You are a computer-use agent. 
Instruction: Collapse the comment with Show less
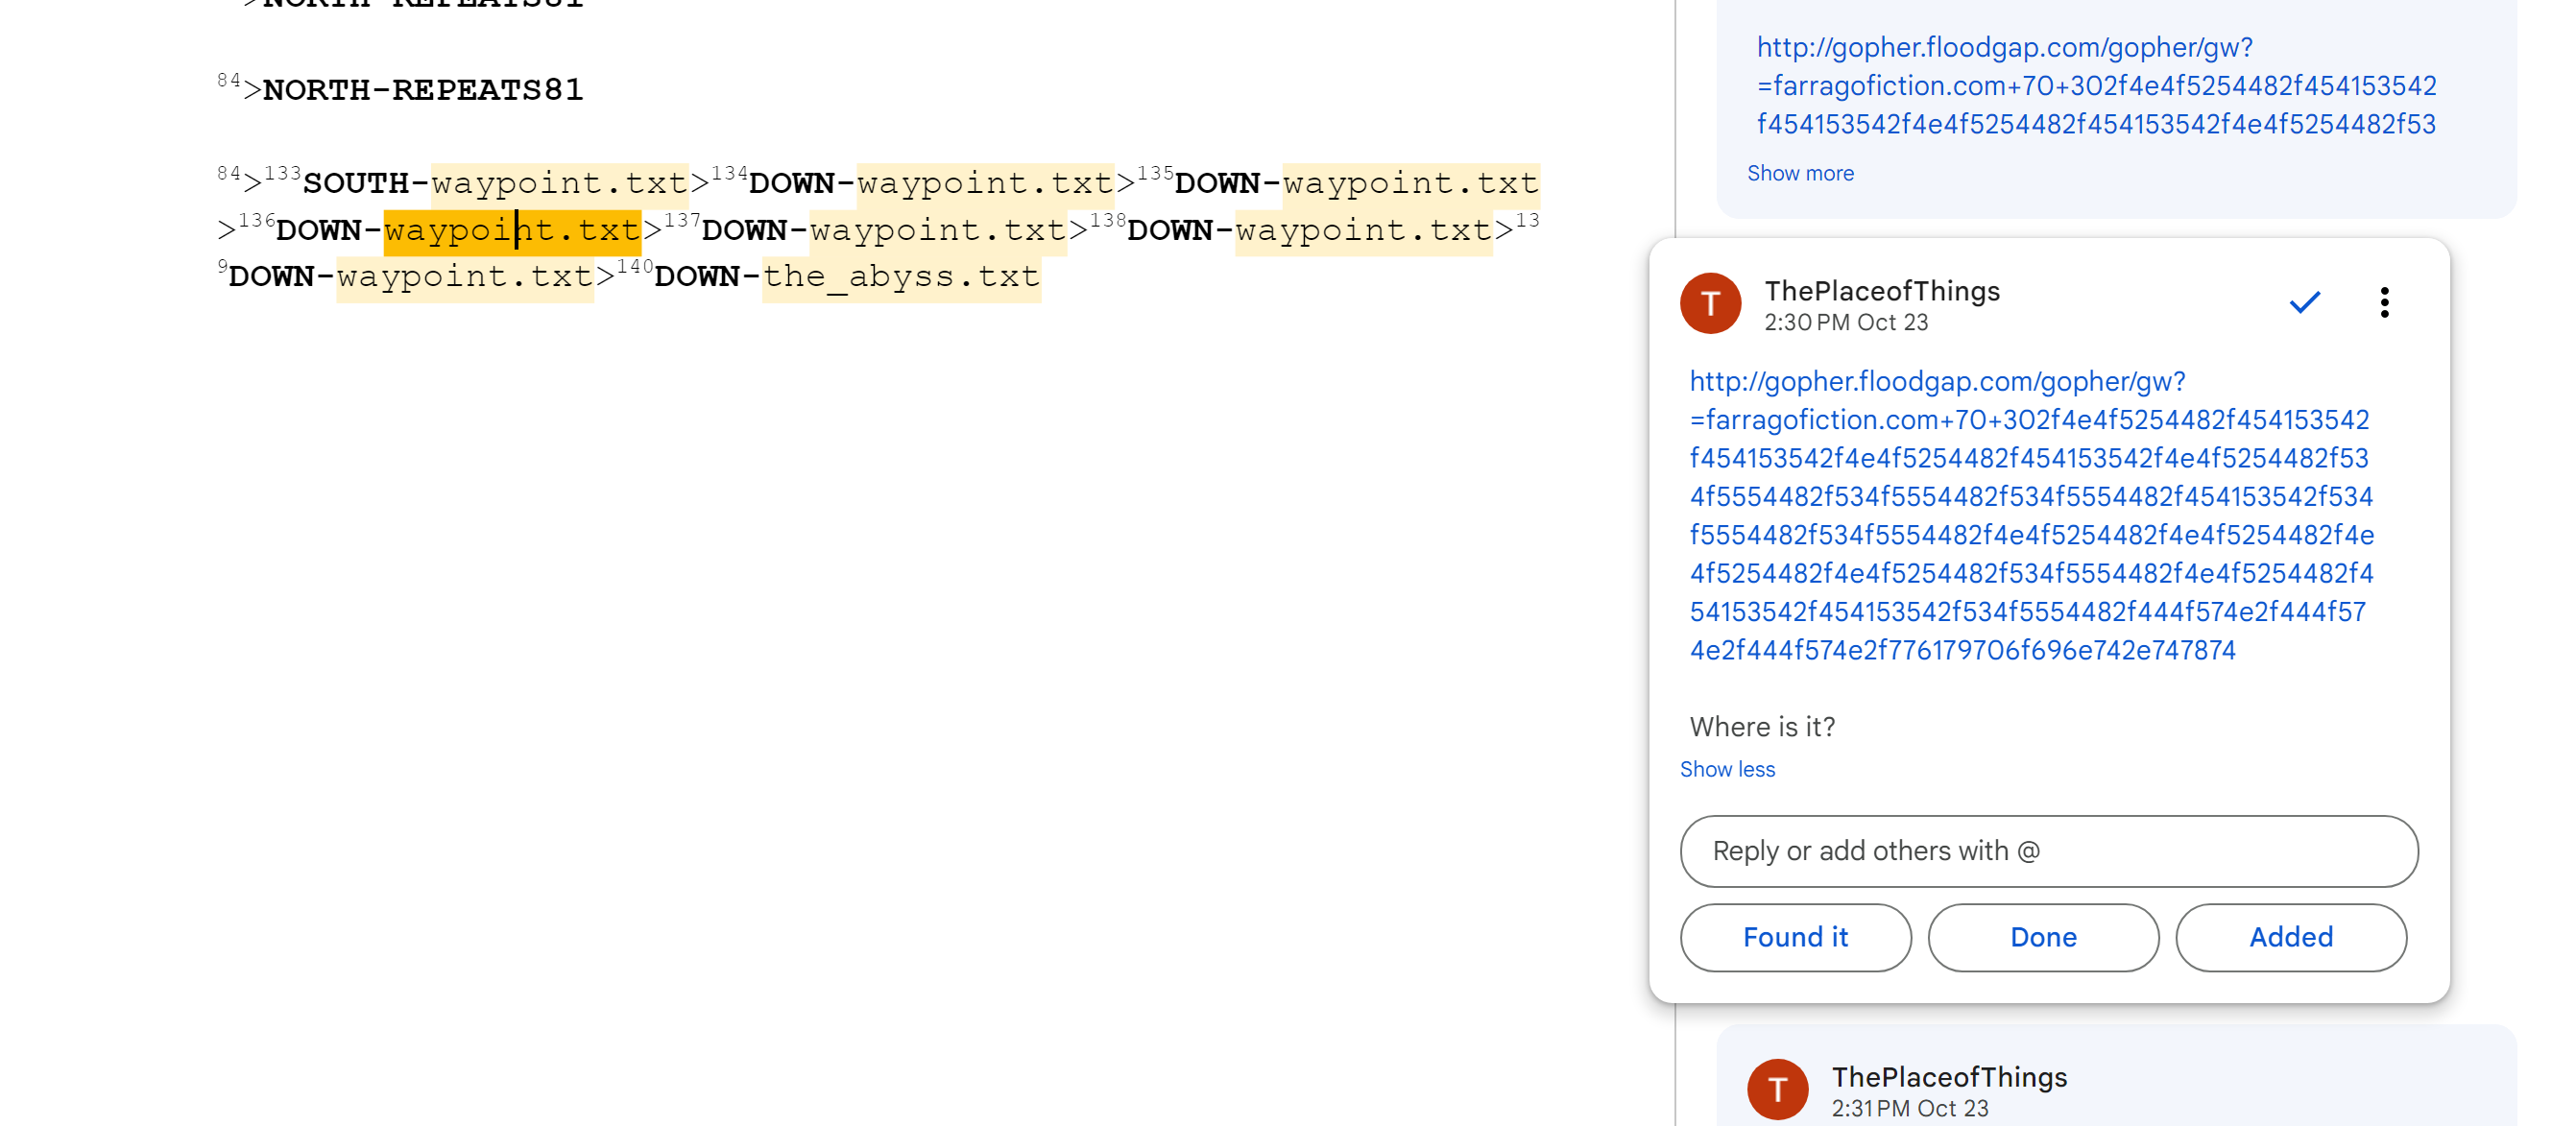pos(1727,769)
